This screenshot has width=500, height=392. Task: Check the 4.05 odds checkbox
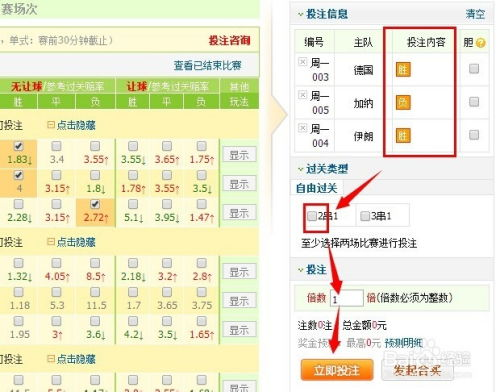[56, 263]
